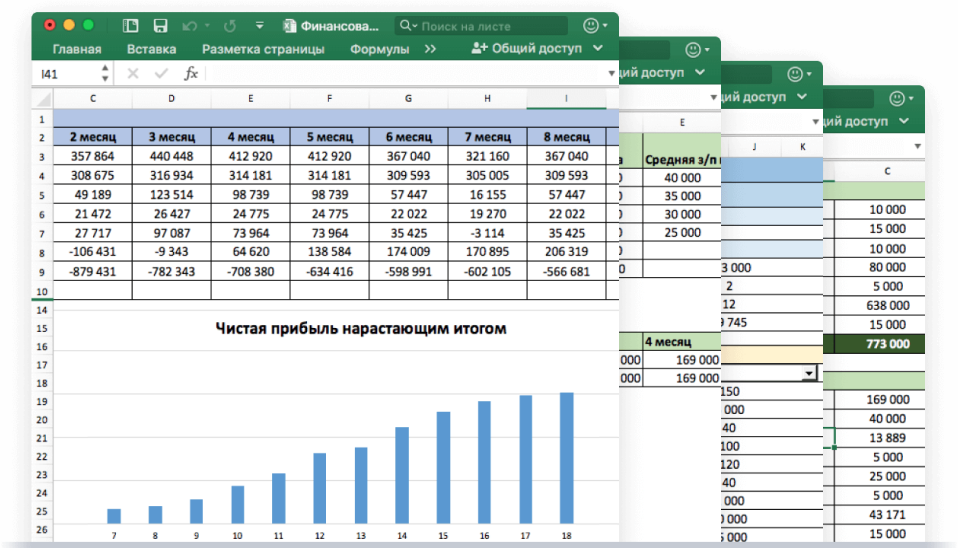
Task: Click the 773 000 total cell in fourth window
Action: tap(880, 344)
